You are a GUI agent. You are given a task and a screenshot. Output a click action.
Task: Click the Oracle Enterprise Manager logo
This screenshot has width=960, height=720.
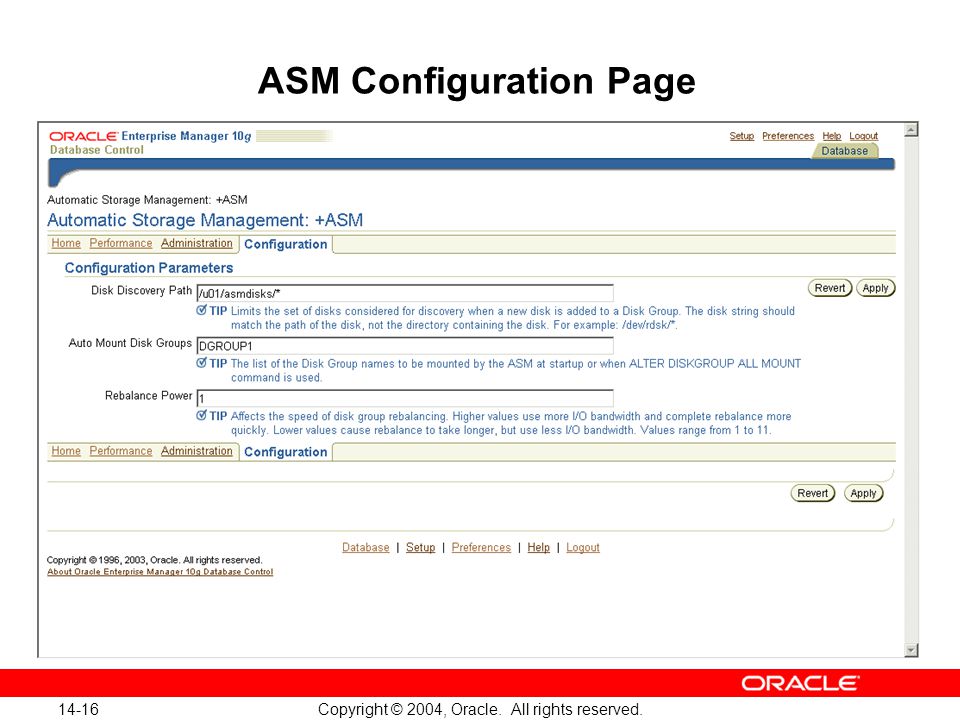(x=150, y=136)
